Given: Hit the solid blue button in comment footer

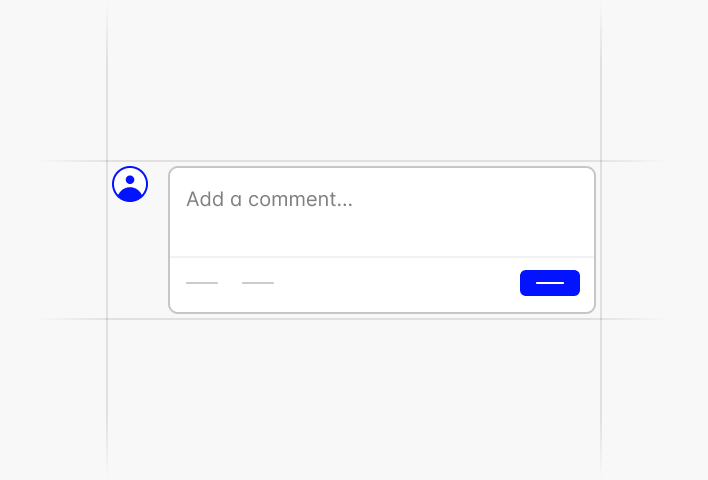Looking at the screenshot, I should (549, 283).
